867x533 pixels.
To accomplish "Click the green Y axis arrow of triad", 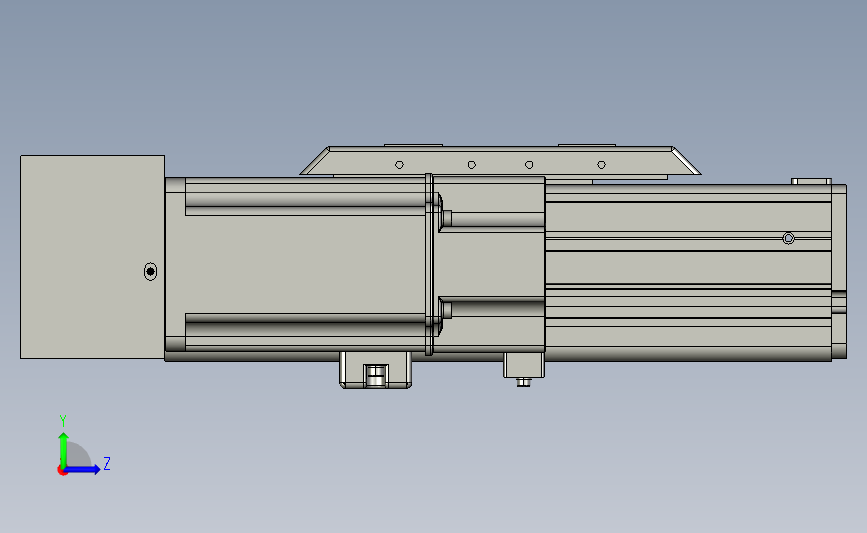I will (x=63, y=450).
